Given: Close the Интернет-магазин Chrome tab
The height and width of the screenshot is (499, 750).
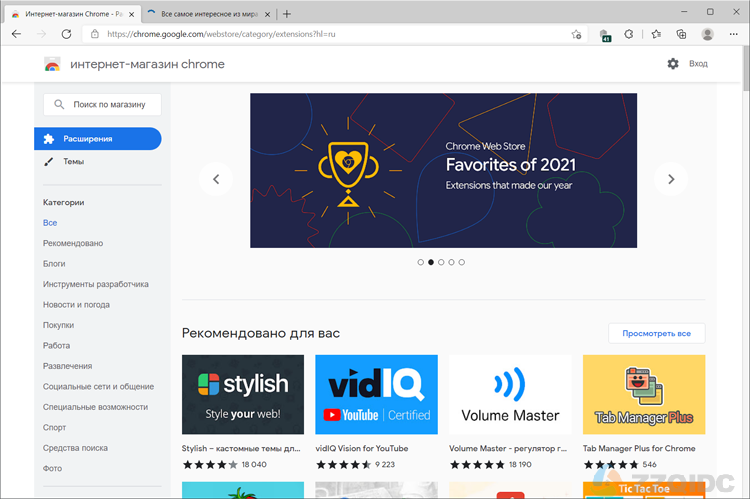Looking at the screenshot, I should pos(132,14).
